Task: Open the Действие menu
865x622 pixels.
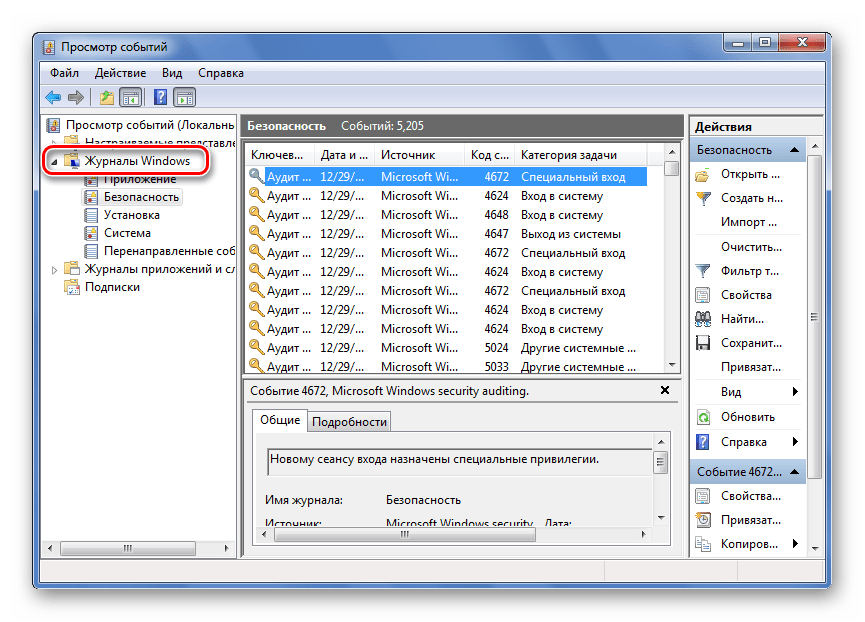Action: 120,73
